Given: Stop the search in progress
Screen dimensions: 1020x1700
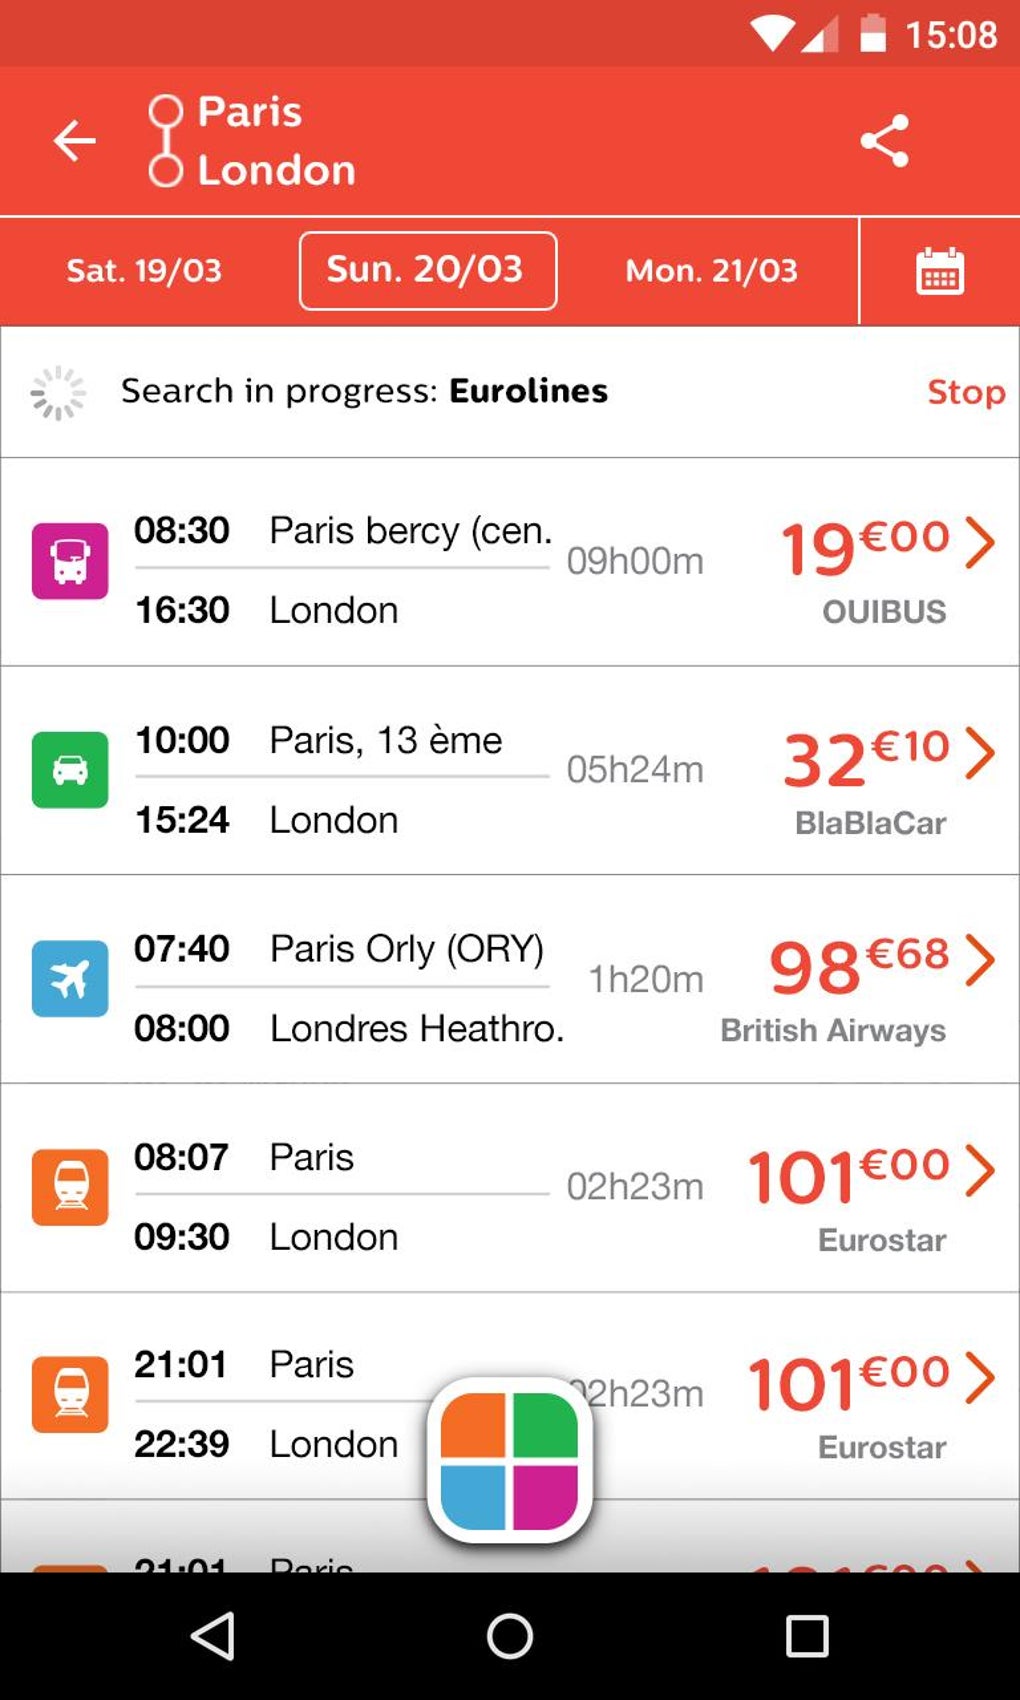Looking at the screenshot, I should click(965, 392).
